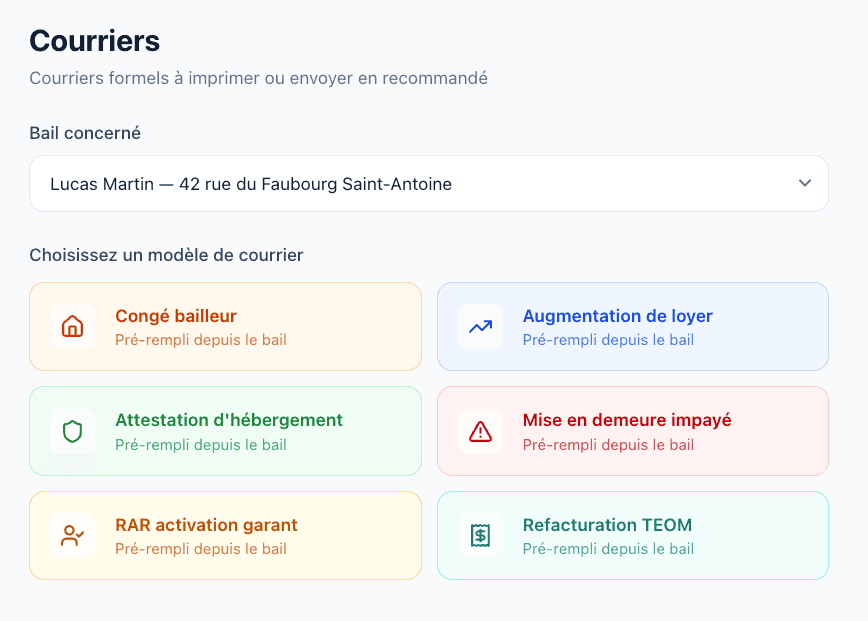868x621 pixels.
Task: Select the Mise en demeure impayé template
Action: (x=633, y=431)
